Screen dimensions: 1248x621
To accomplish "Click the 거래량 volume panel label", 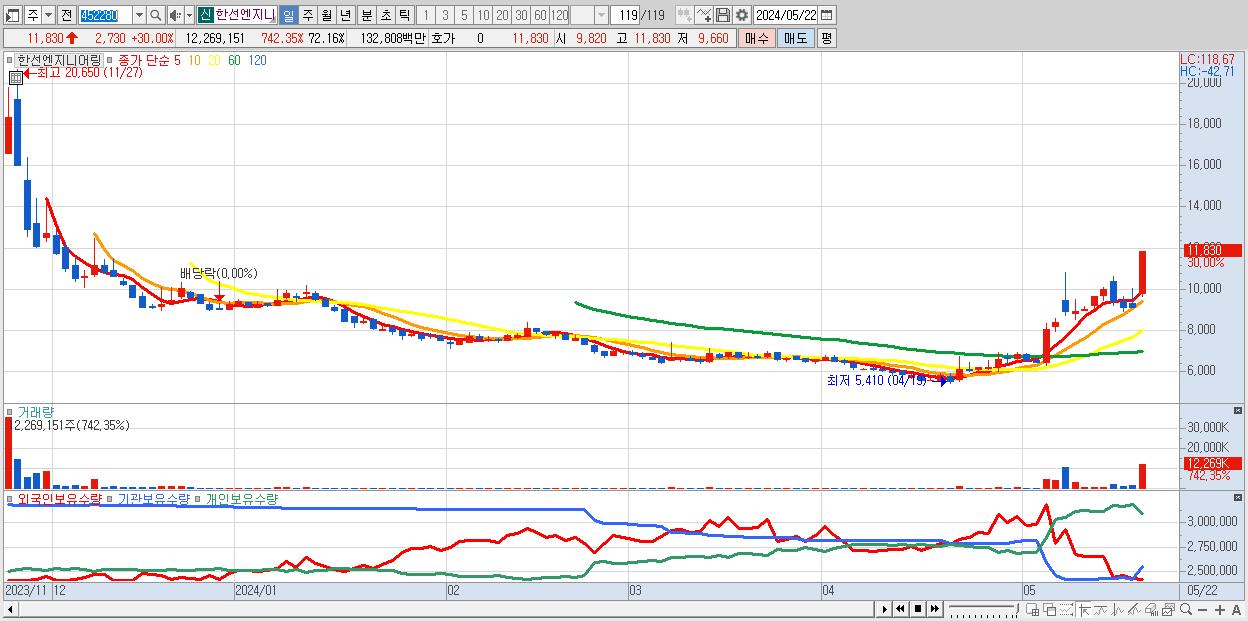I will click(x=34, y=412).
